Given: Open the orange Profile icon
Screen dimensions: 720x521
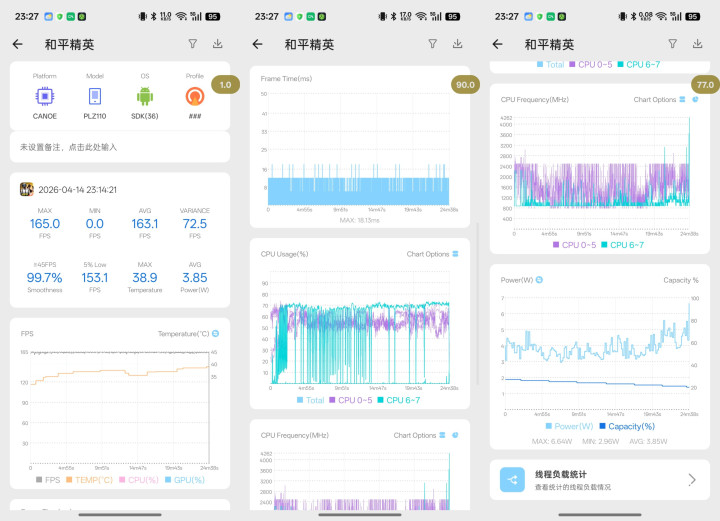Looking at the screenshot, I should tap(195, 96).
